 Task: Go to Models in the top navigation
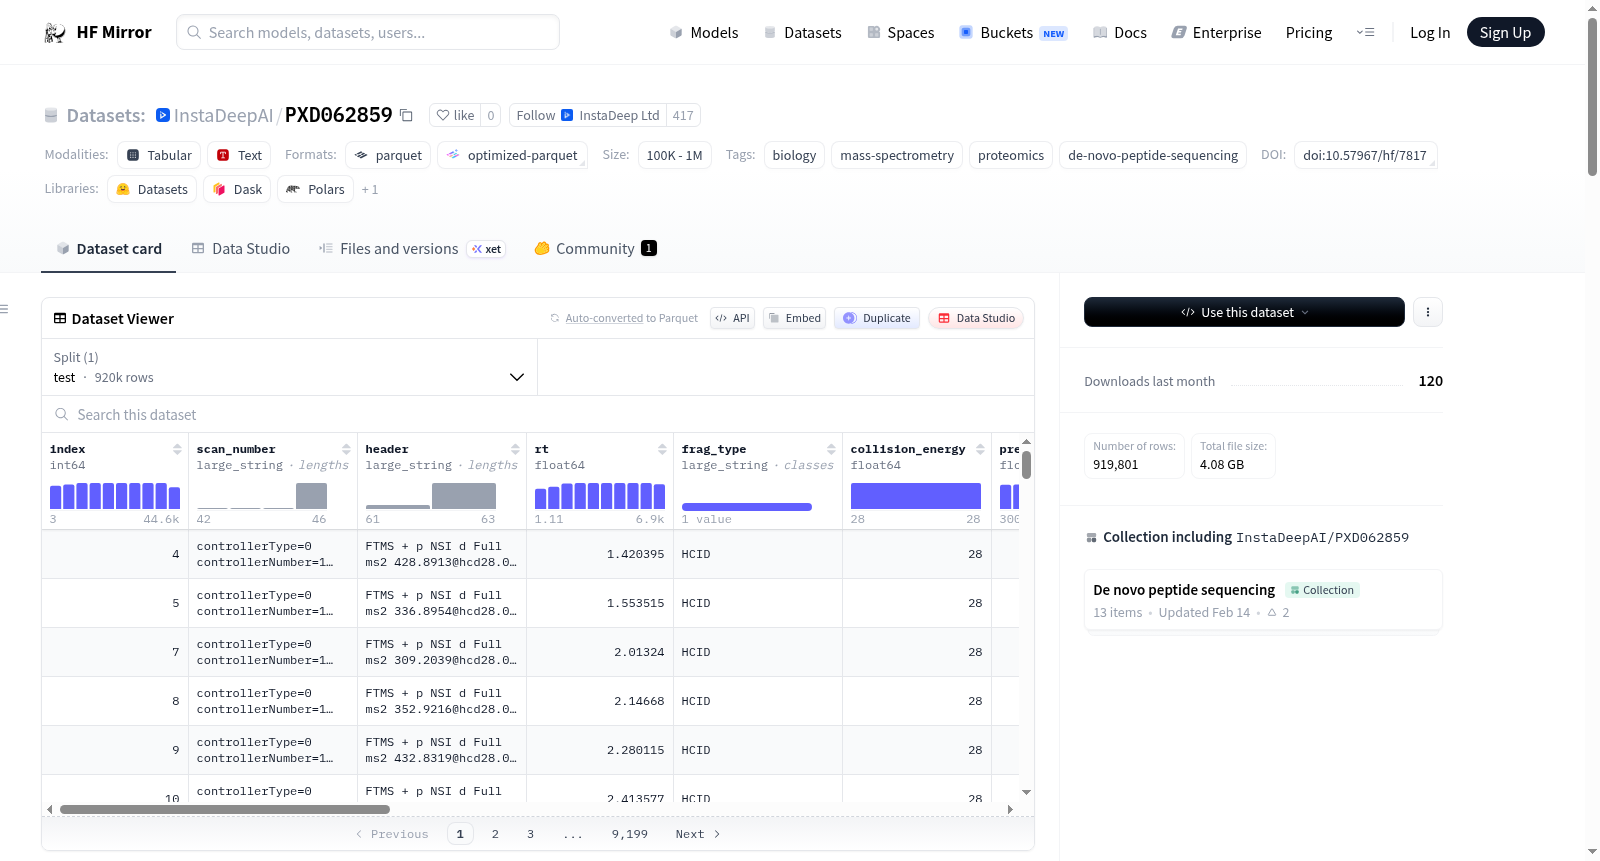coord(704,33)
